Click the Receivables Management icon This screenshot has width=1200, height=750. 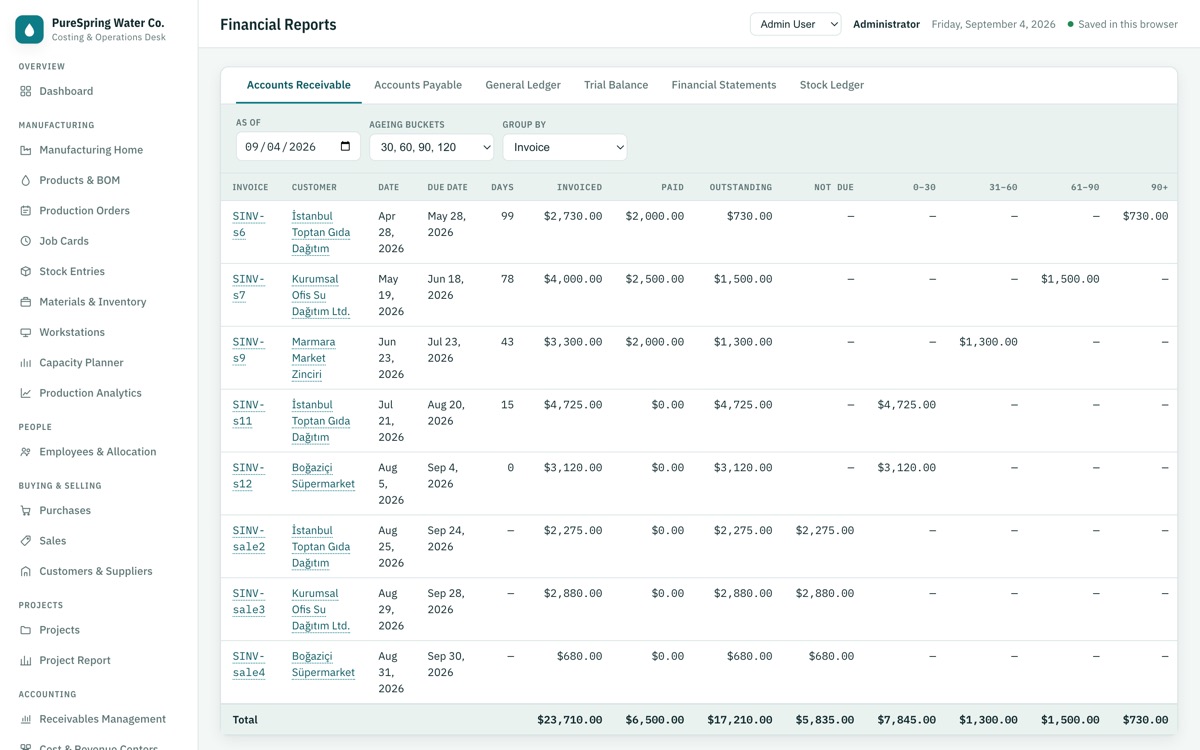26,719
